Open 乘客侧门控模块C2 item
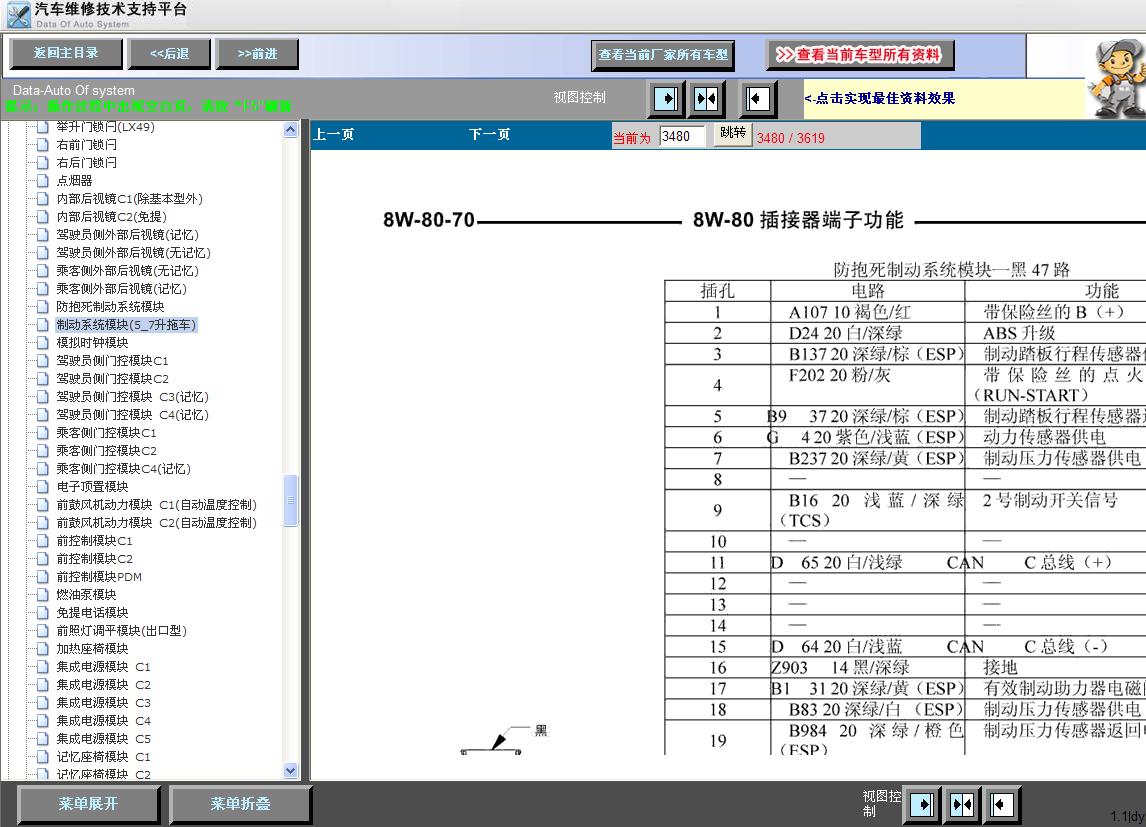The height and width of the screenshot is (827, 1146). (107, 451)
